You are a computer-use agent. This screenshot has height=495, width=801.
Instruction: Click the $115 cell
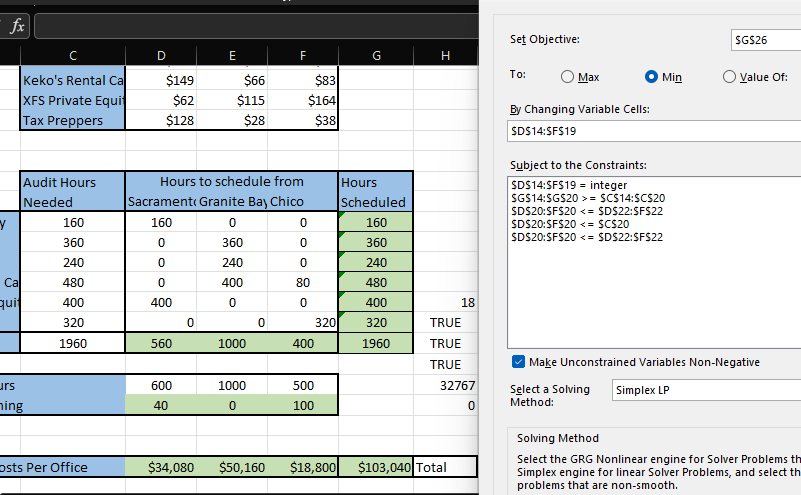pos(232,100)
